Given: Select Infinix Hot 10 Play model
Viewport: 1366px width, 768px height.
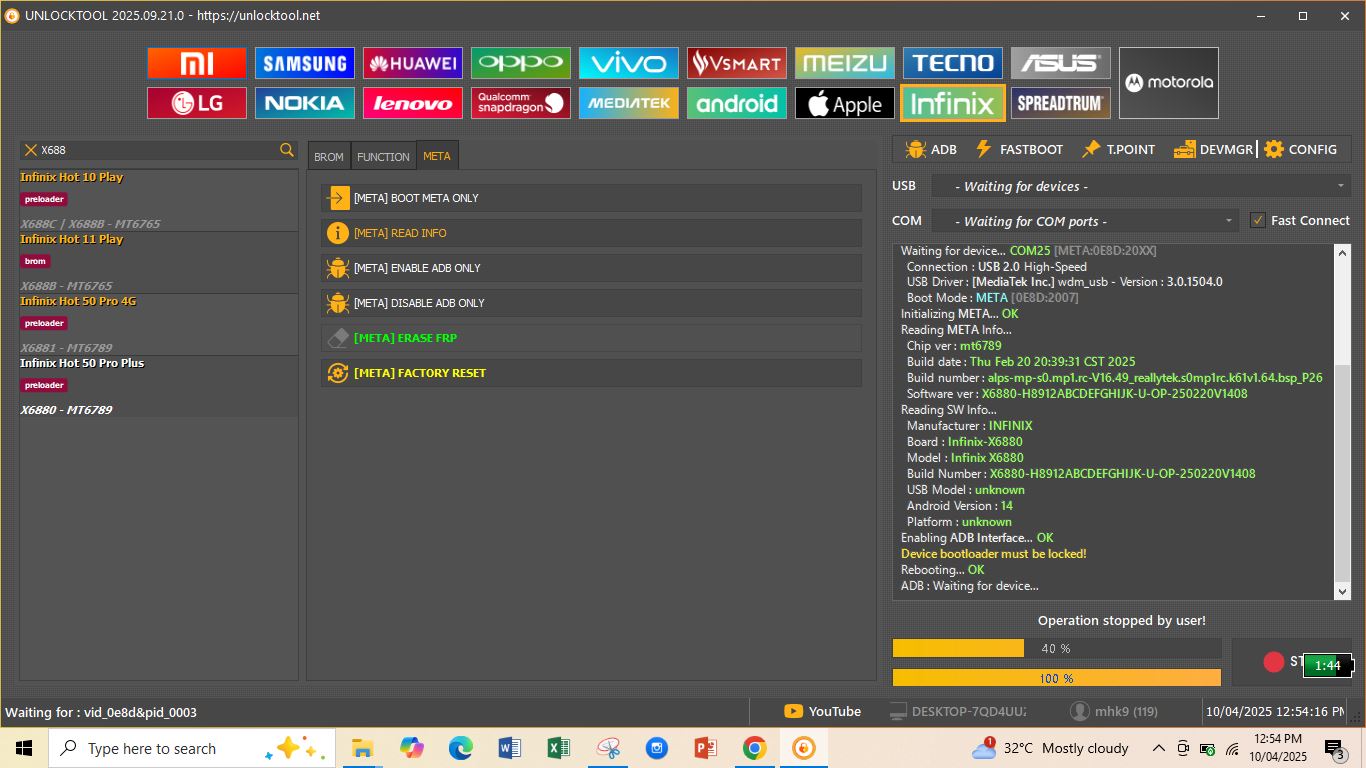Looking at the screenshot, I should pos(159,200).
